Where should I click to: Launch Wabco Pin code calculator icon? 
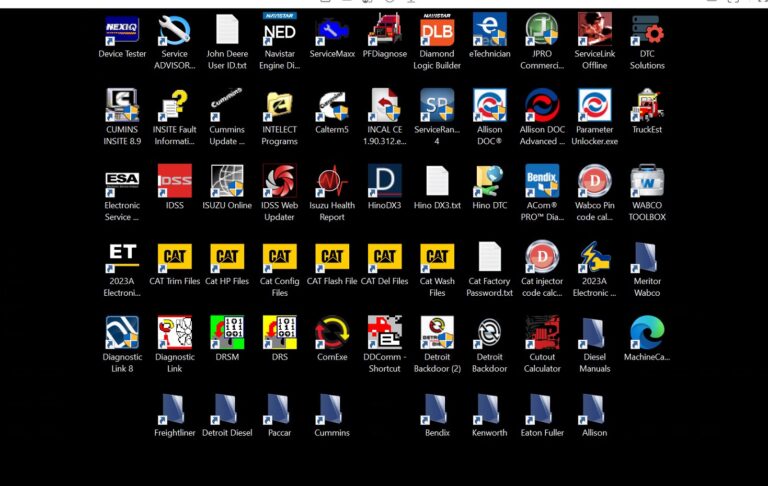tap(595, 181)
